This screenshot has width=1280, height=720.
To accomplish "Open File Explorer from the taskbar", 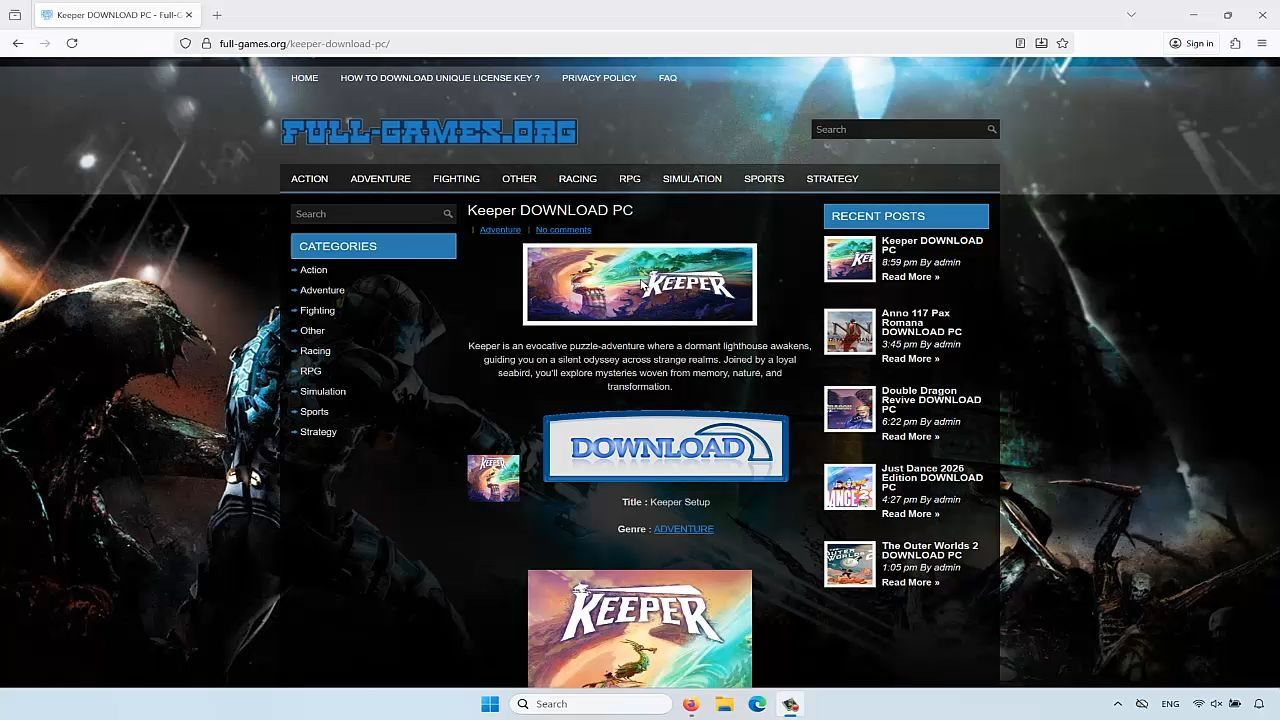I will 724,704.
